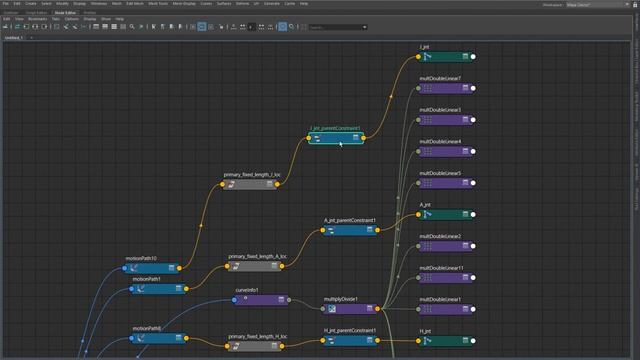Viewport: 640px width, 360px height.
Task: Select the Untitled_1 graph tab
Action: coord(13,38)
